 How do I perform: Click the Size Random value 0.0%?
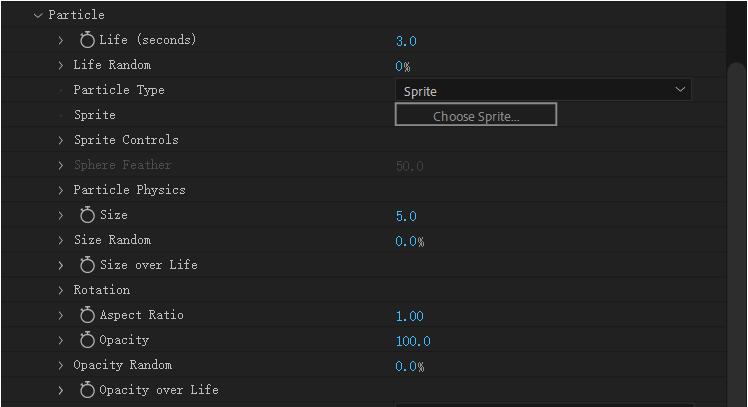[x=409, y=241]
